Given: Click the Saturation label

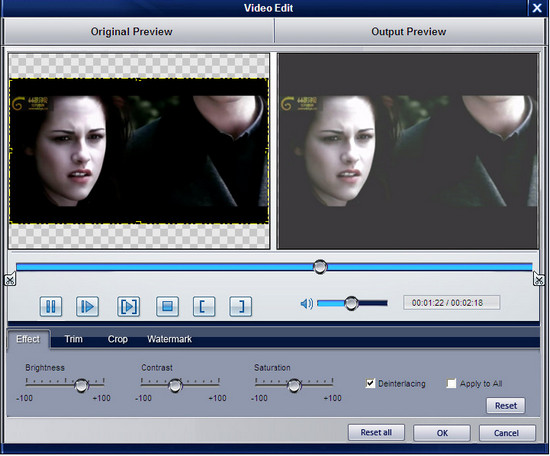Looking at the screenshot, I should tap(272, 368).
